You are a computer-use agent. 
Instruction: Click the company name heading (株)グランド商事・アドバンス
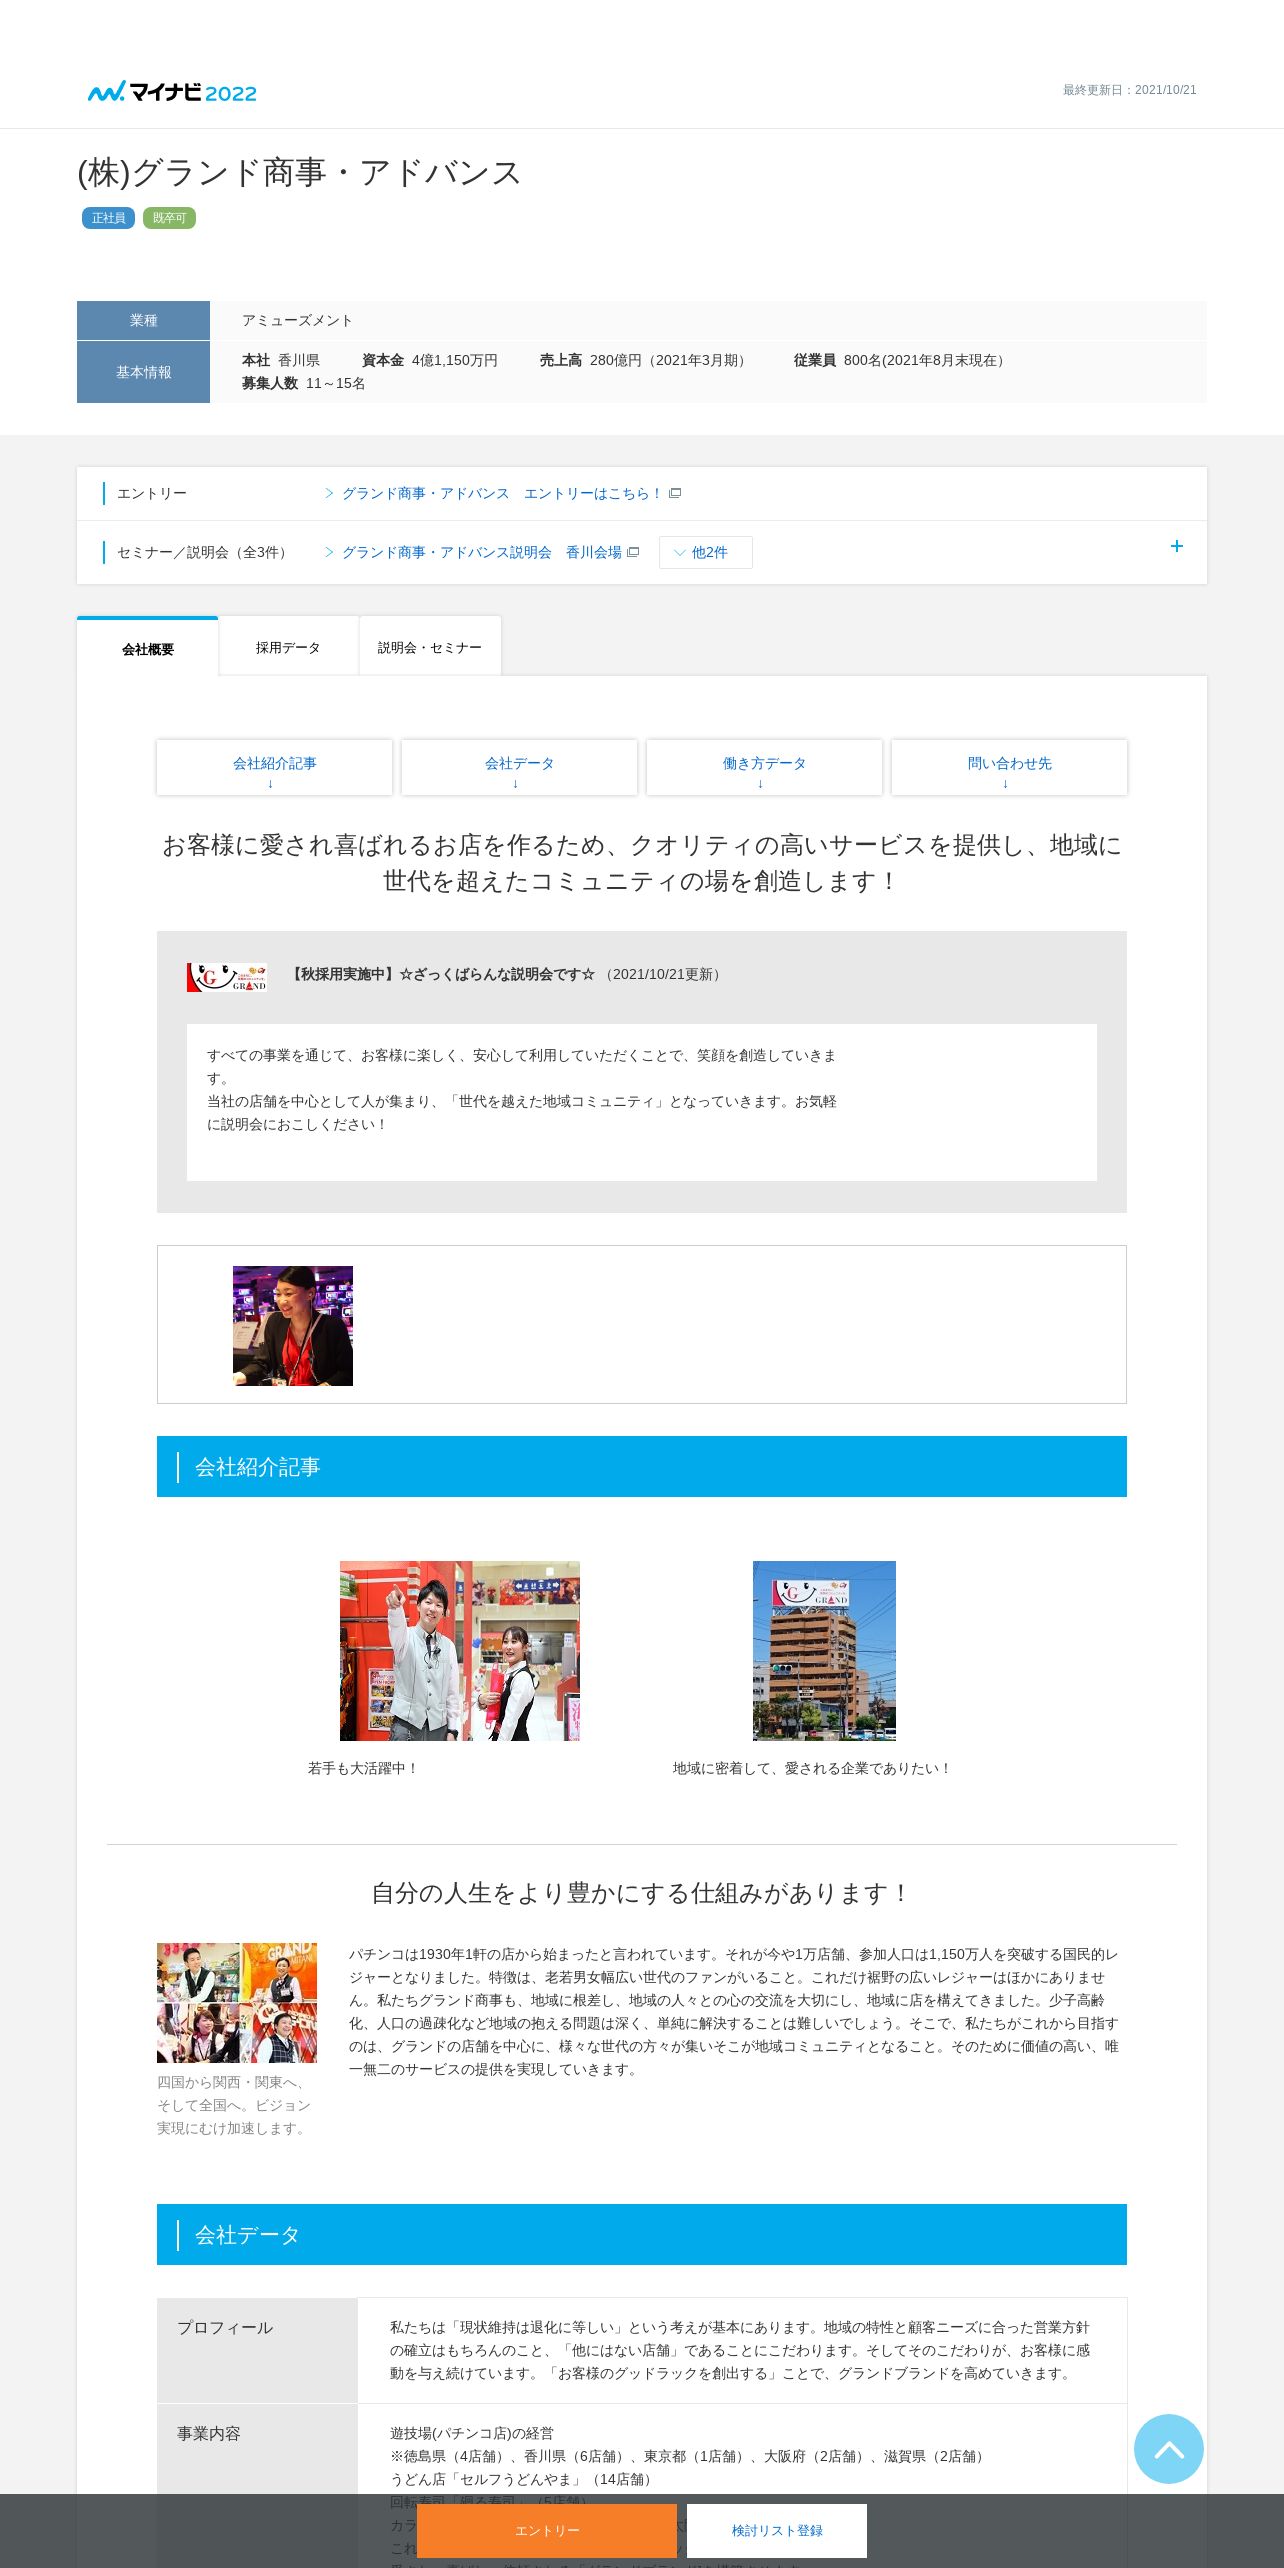300,173
